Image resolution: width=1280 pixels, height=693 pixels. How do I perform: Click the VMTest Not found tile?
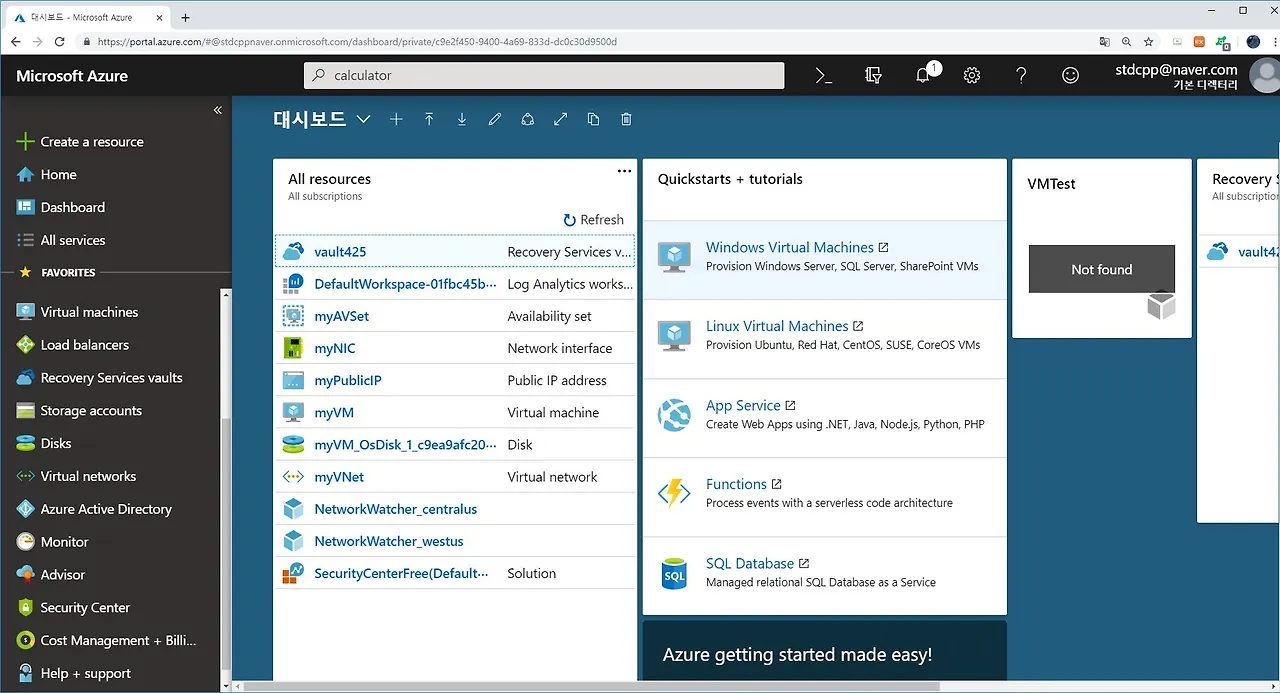tap(1102, 248)
